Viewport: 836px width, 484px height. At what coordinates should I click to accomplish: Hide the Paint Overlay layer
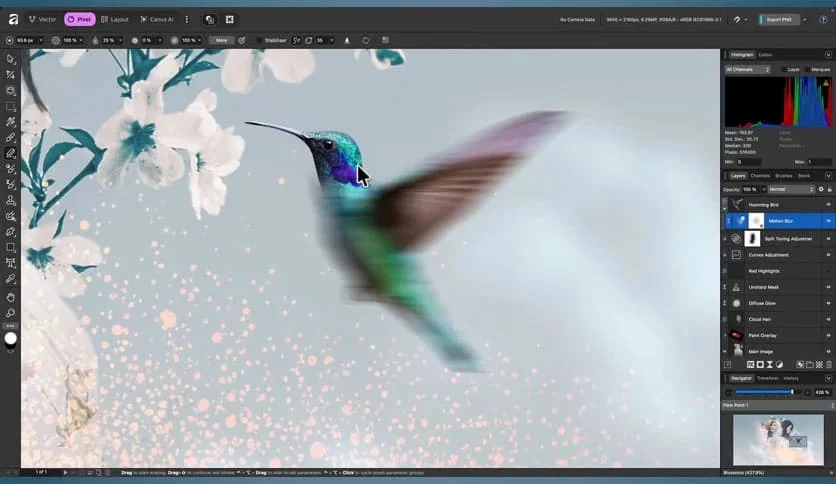click(x=829, y=335)
